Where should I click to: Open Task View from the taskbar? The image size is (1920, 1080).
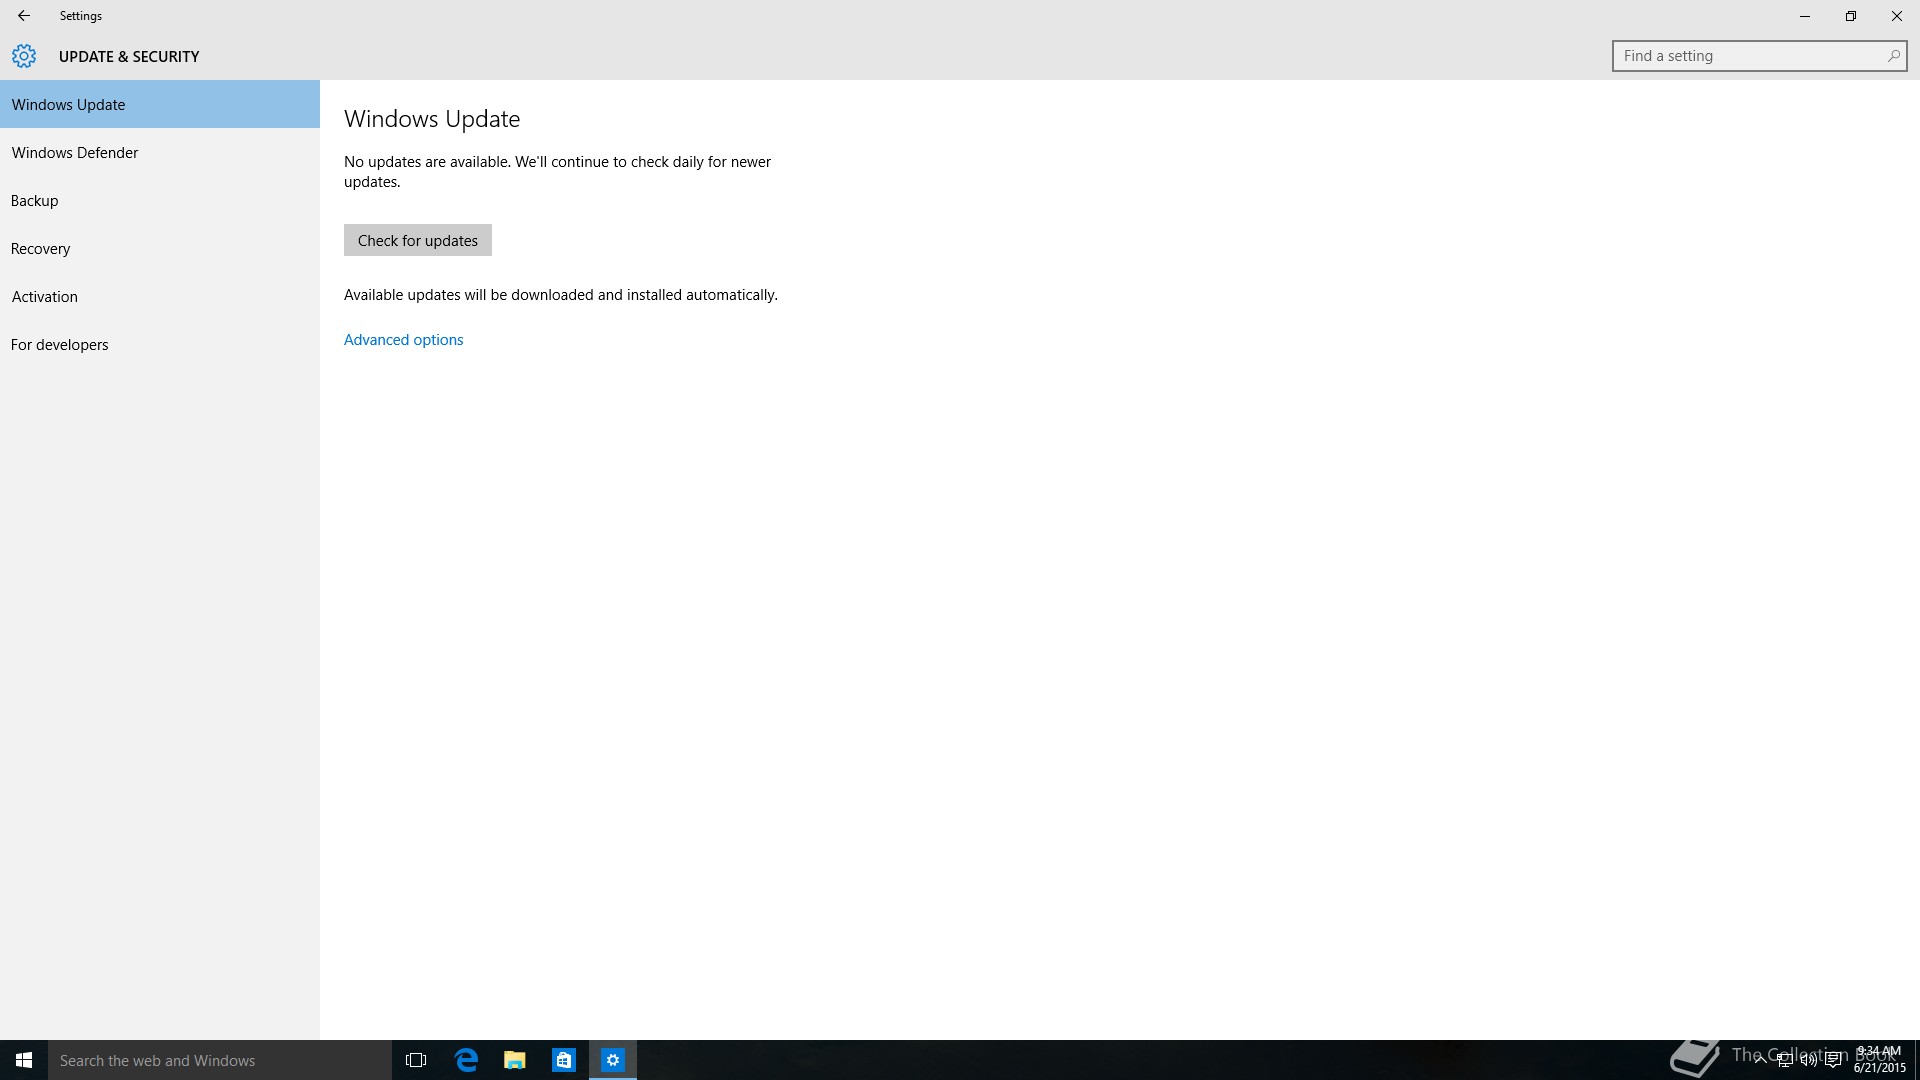tap(416, 1060)
